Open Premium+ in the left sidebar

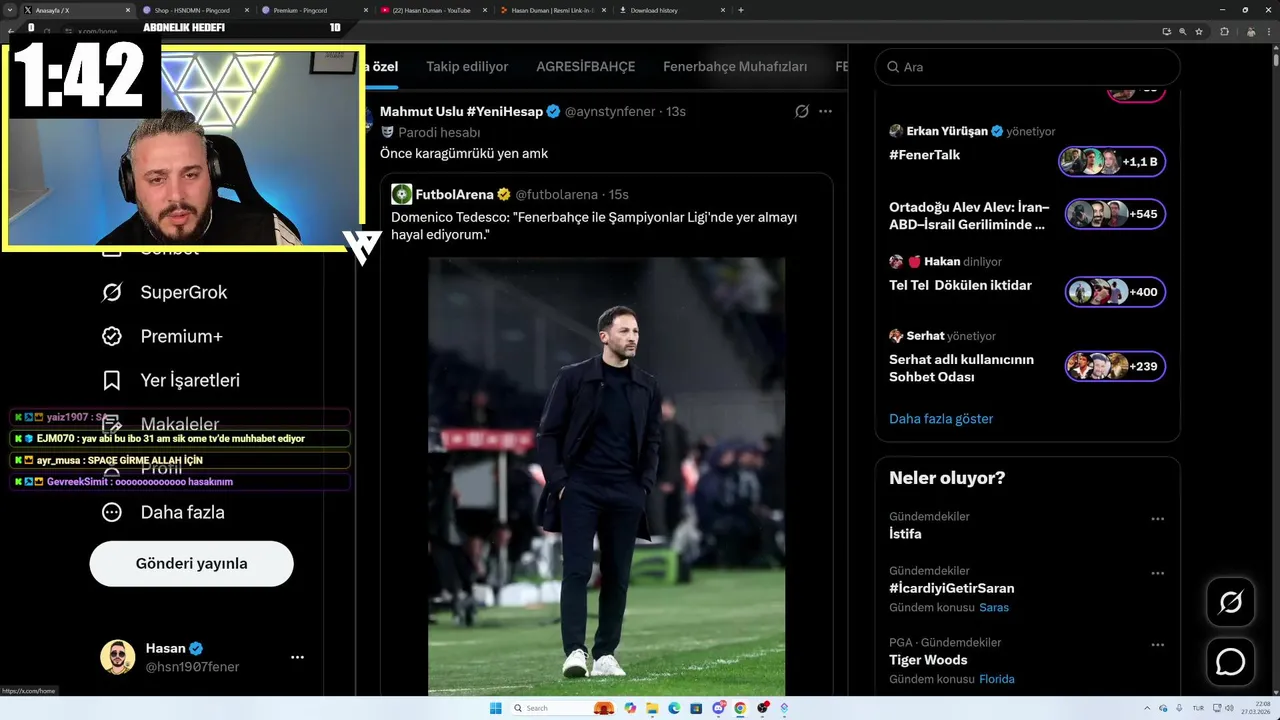(162, 336)
